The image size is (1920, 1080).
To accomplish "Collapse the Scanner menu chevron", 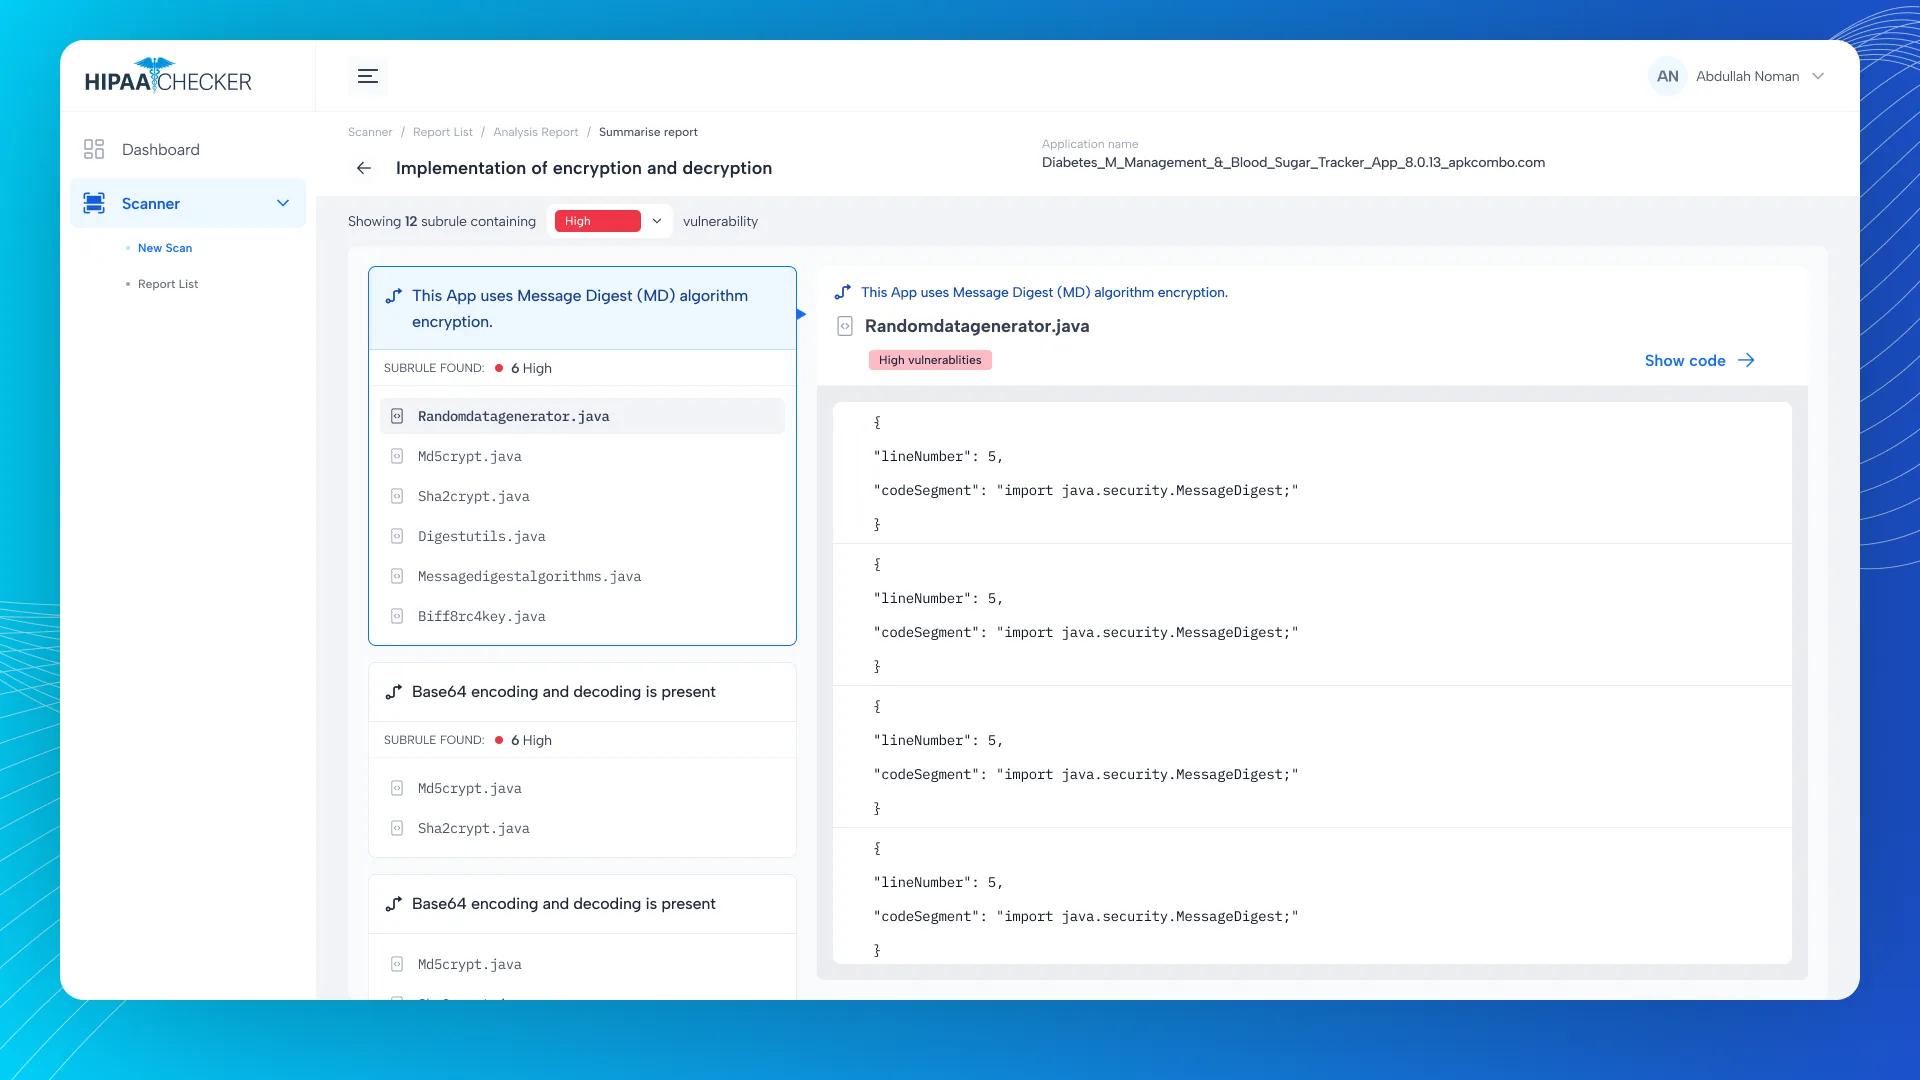I will click(x=283, y=203).
